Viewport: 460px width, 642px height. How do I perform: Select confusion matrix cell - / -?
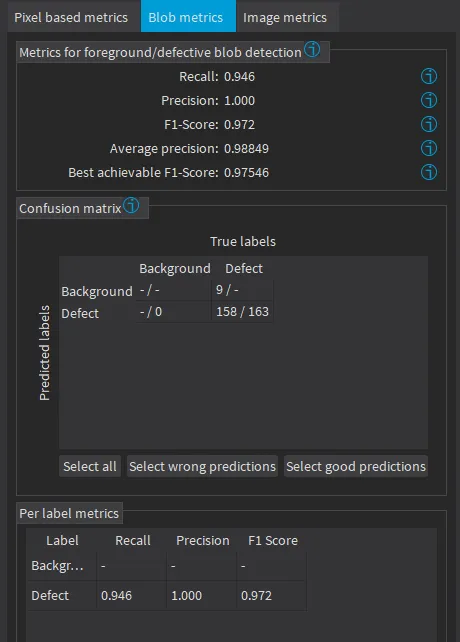tap(174, 290)
